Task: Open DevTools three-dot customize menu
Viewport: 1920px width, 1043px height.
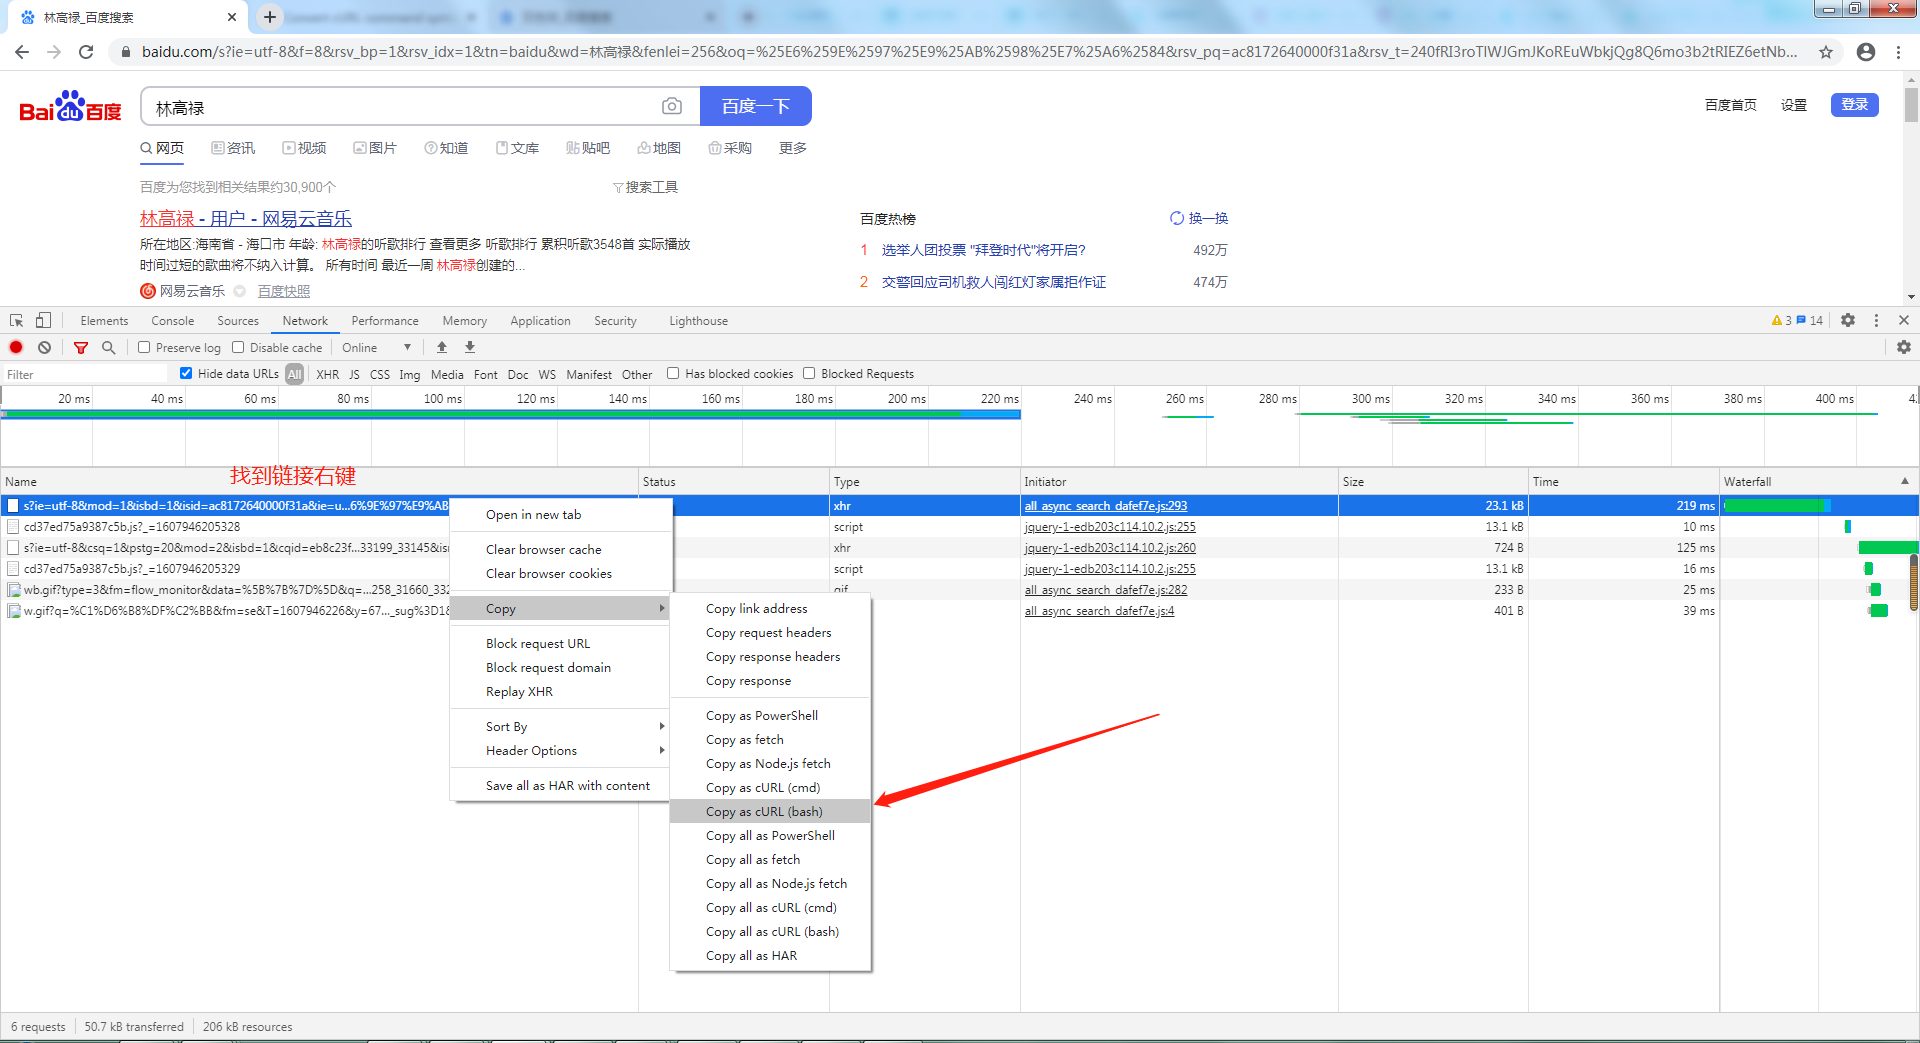Action: [x=1876, y=320]
